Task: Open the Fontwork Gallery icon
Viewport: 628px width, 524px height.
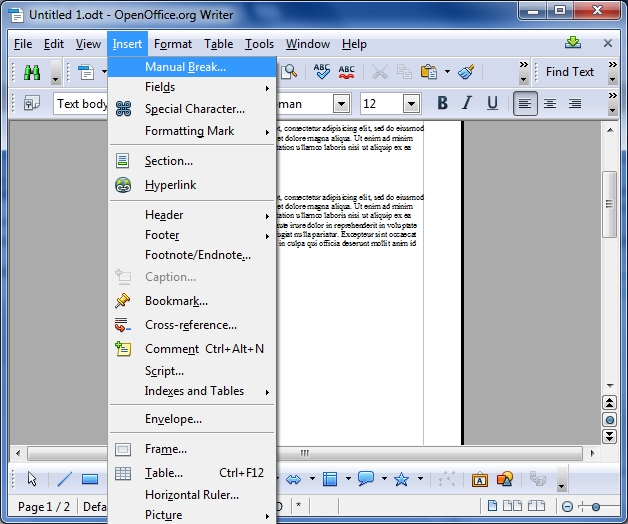Action: click(x=479, y=479)
